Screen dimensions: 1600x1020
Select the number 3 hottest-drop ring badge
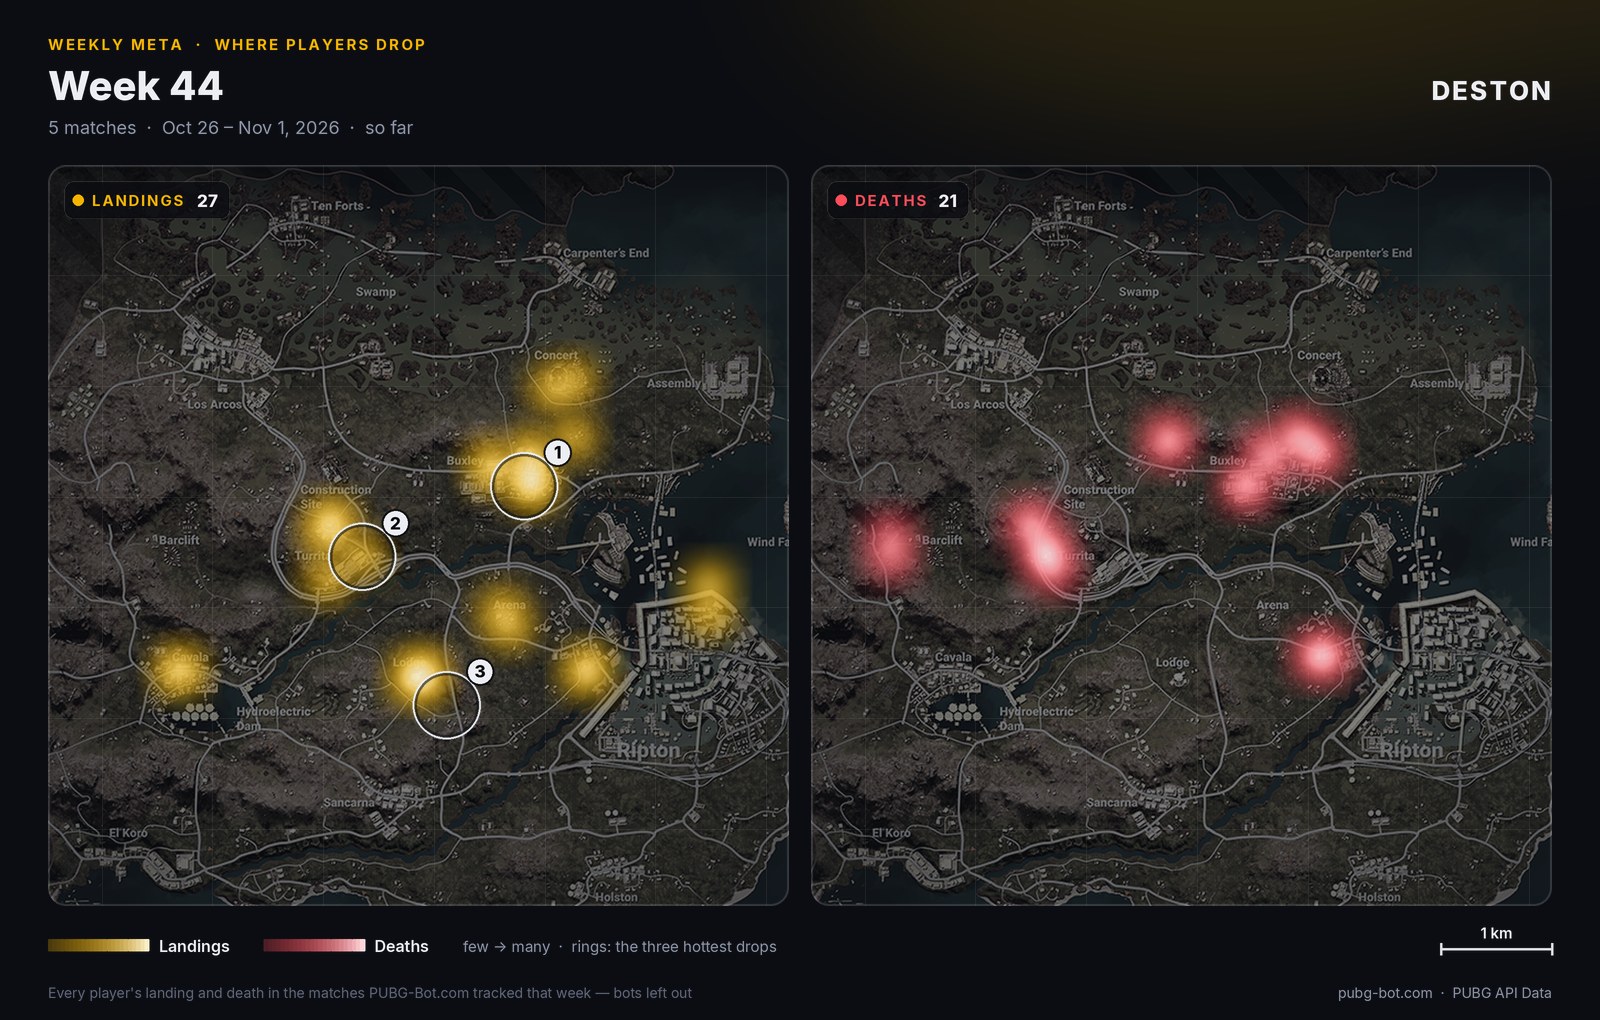[480, 671]
